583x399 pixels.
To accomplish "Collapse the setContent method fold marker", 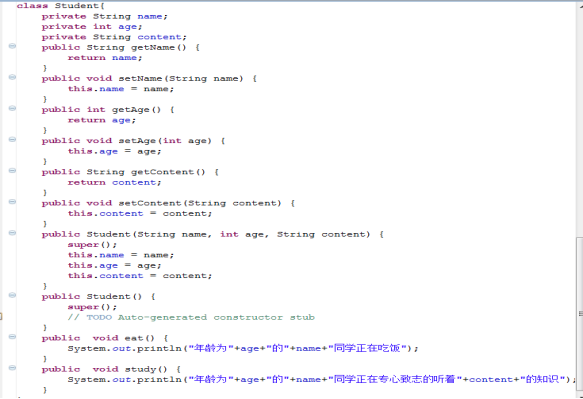I will pos(12,202).
